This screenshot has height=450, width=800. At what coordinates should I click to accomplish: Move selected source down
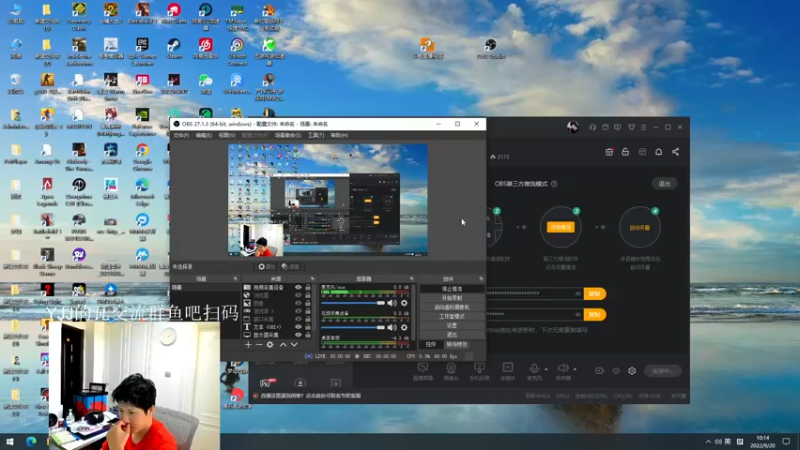point(294,345)
